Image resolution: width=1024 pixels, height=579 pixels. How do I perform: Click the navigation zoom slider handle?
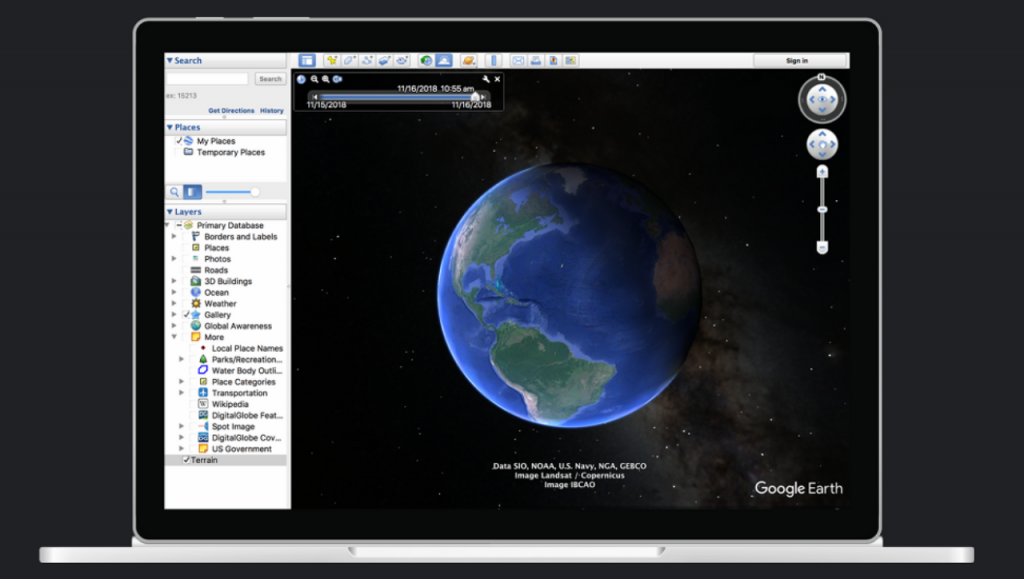click(822, 210)
